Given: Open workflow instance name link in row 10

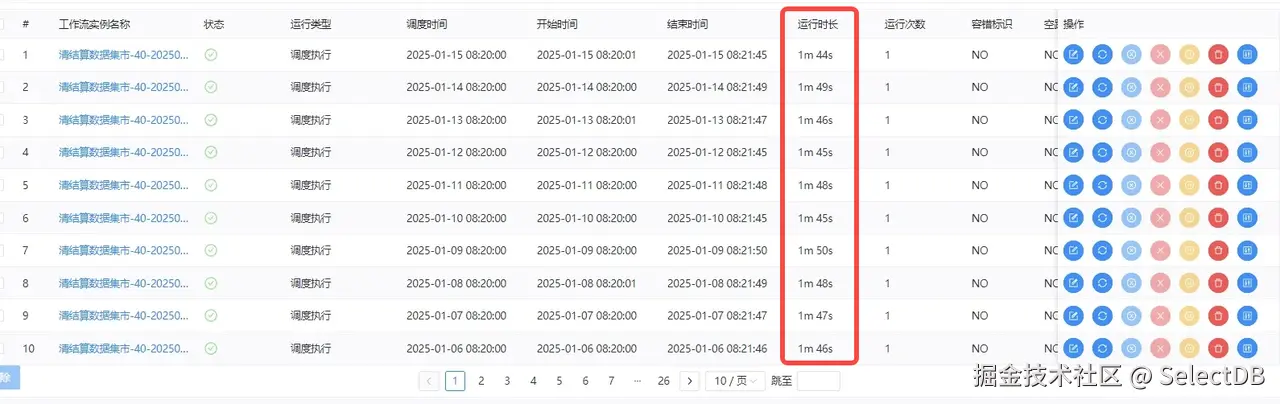Looking at the screenshot, I should [x=123, y=348].
